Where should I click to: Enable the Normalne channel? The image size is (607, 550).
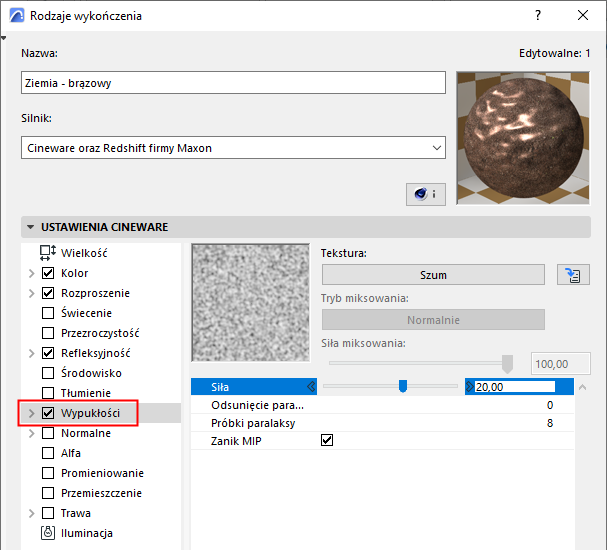[48, 433]
